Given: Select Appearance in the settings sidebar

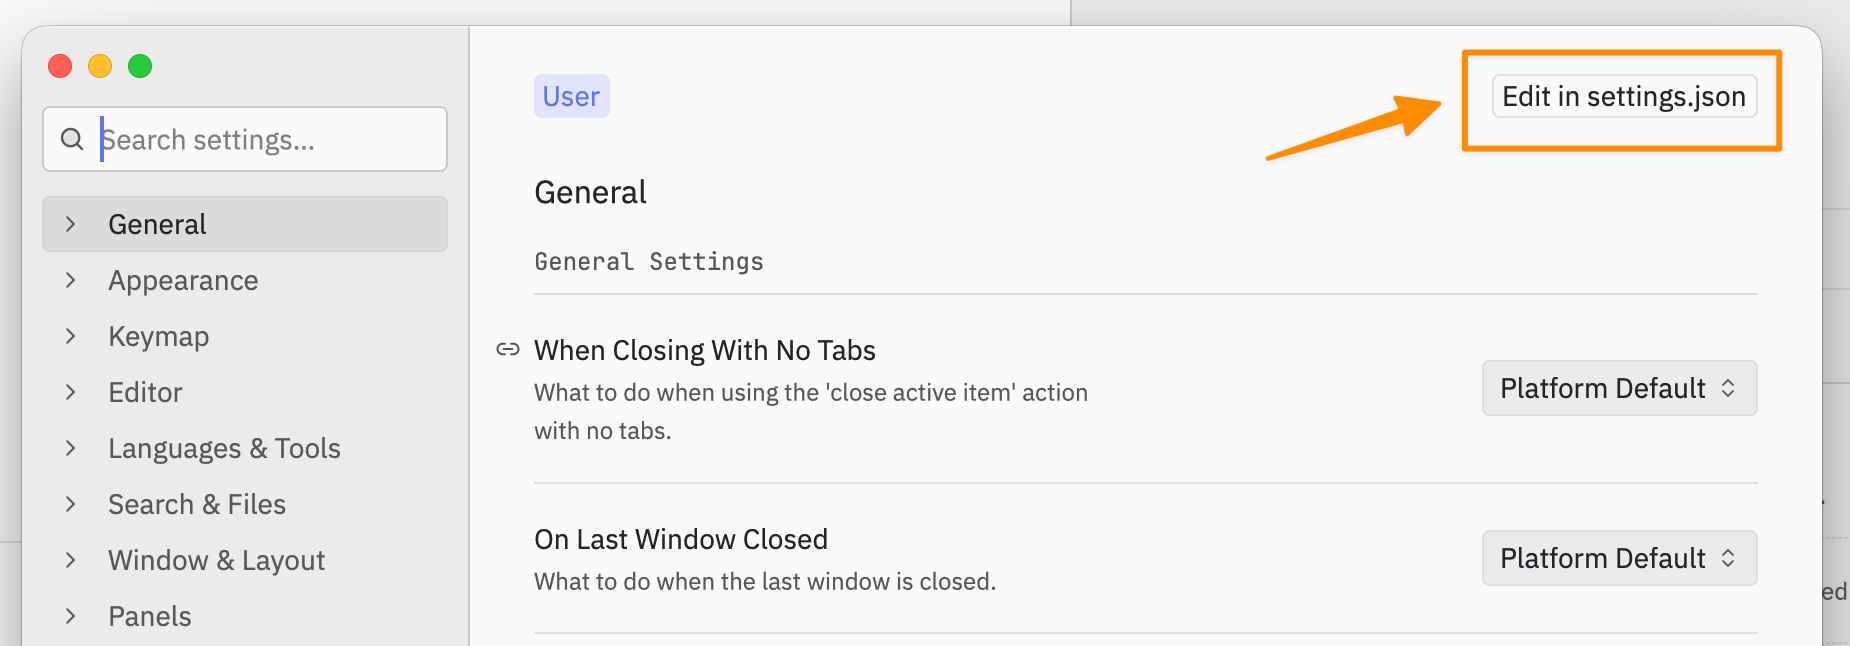Looking at the screenshot, I should pos(183,280).
